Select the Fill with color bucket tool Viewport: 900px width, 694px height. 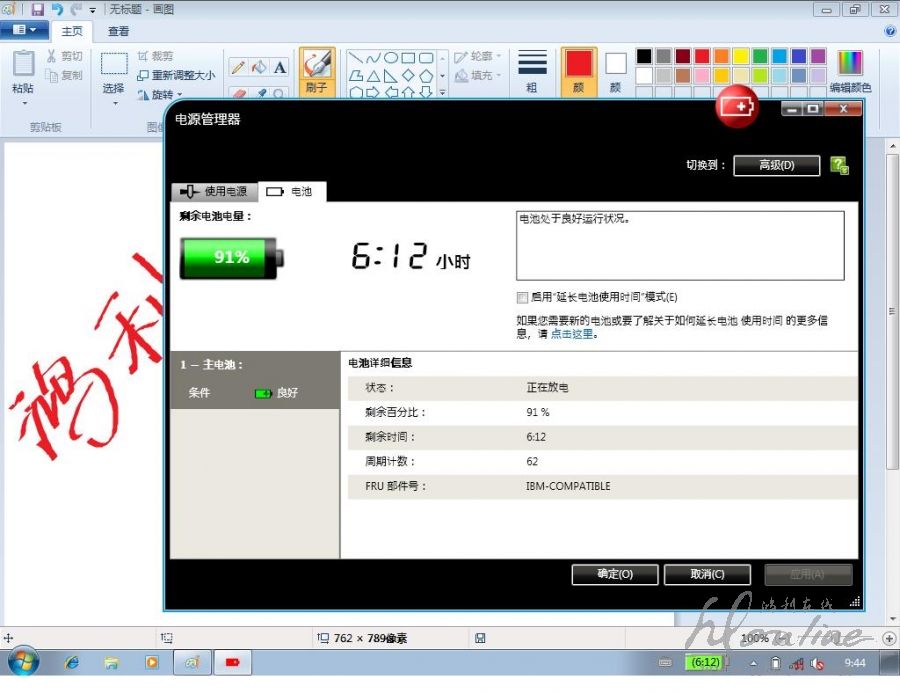(259, 67)
